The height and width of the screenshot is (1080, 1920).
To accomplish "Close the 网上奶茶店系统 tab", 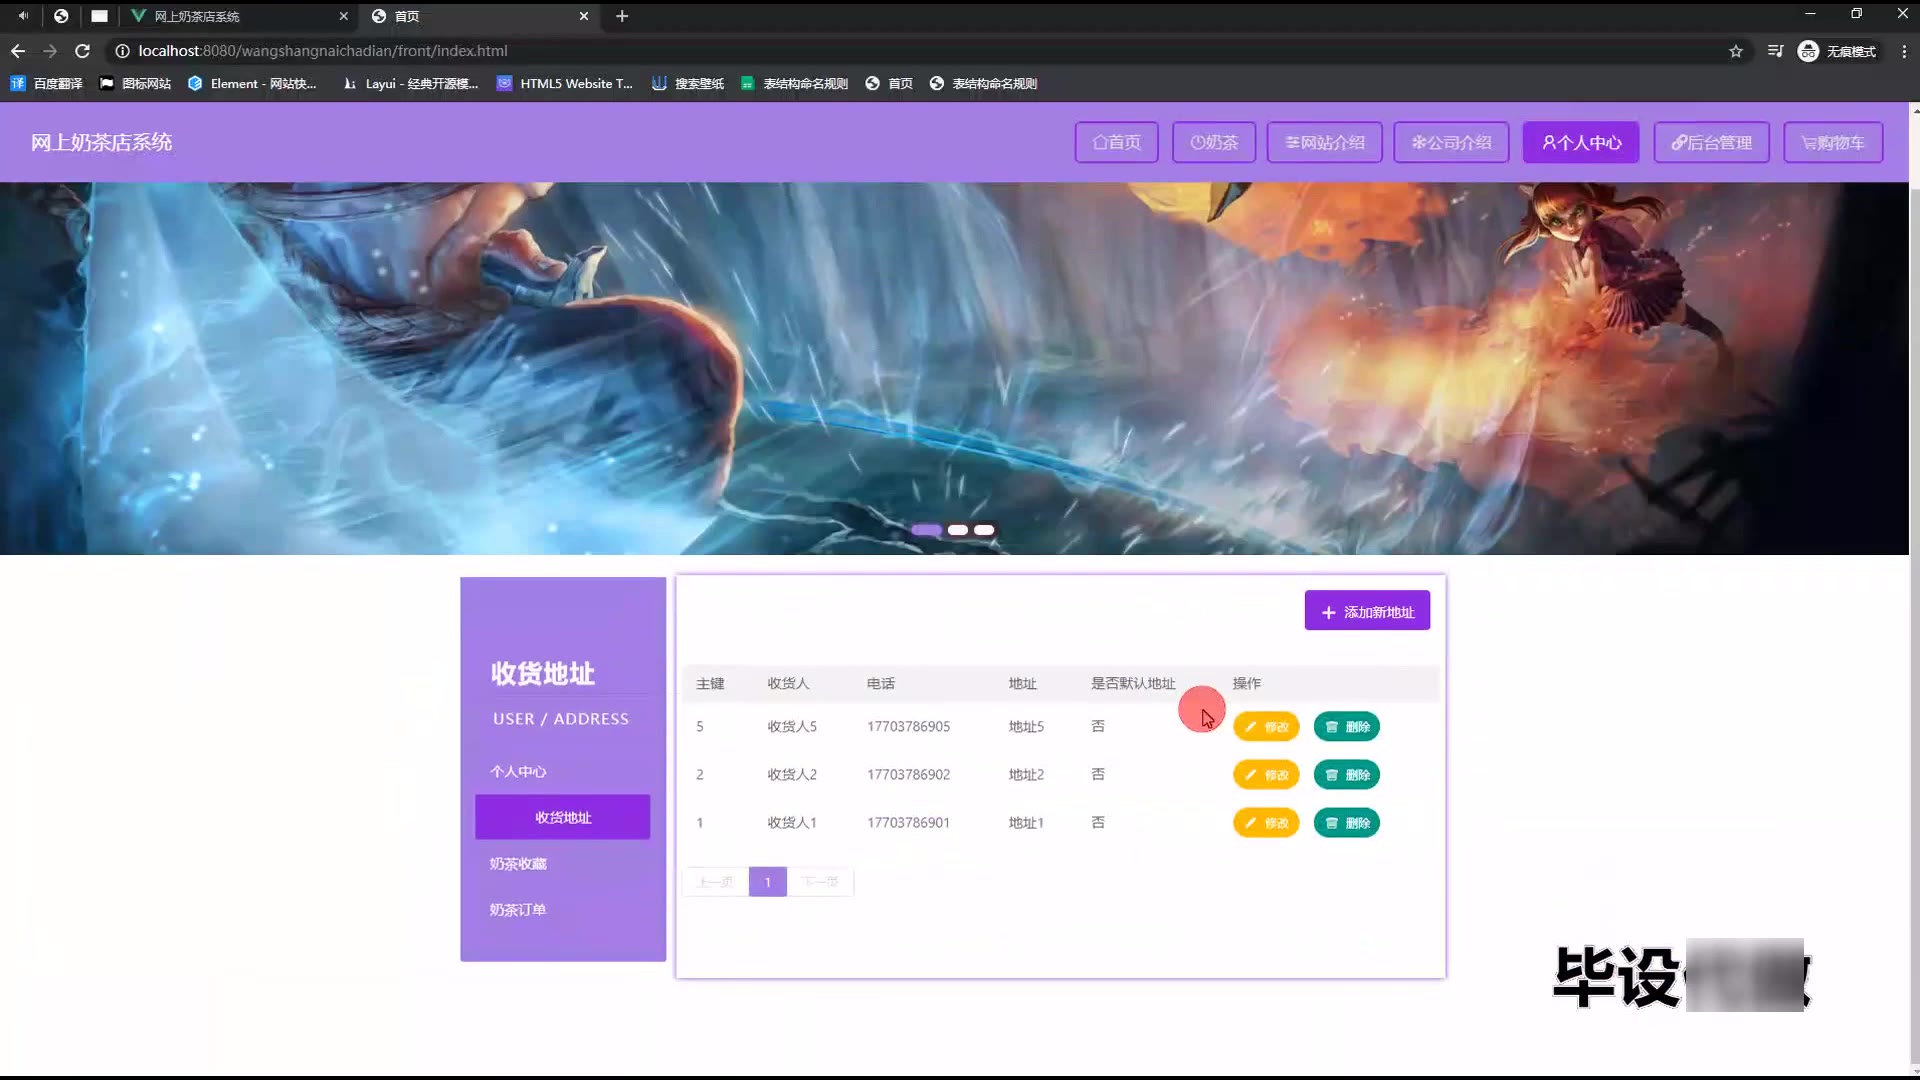I will (x=343, y=16).
